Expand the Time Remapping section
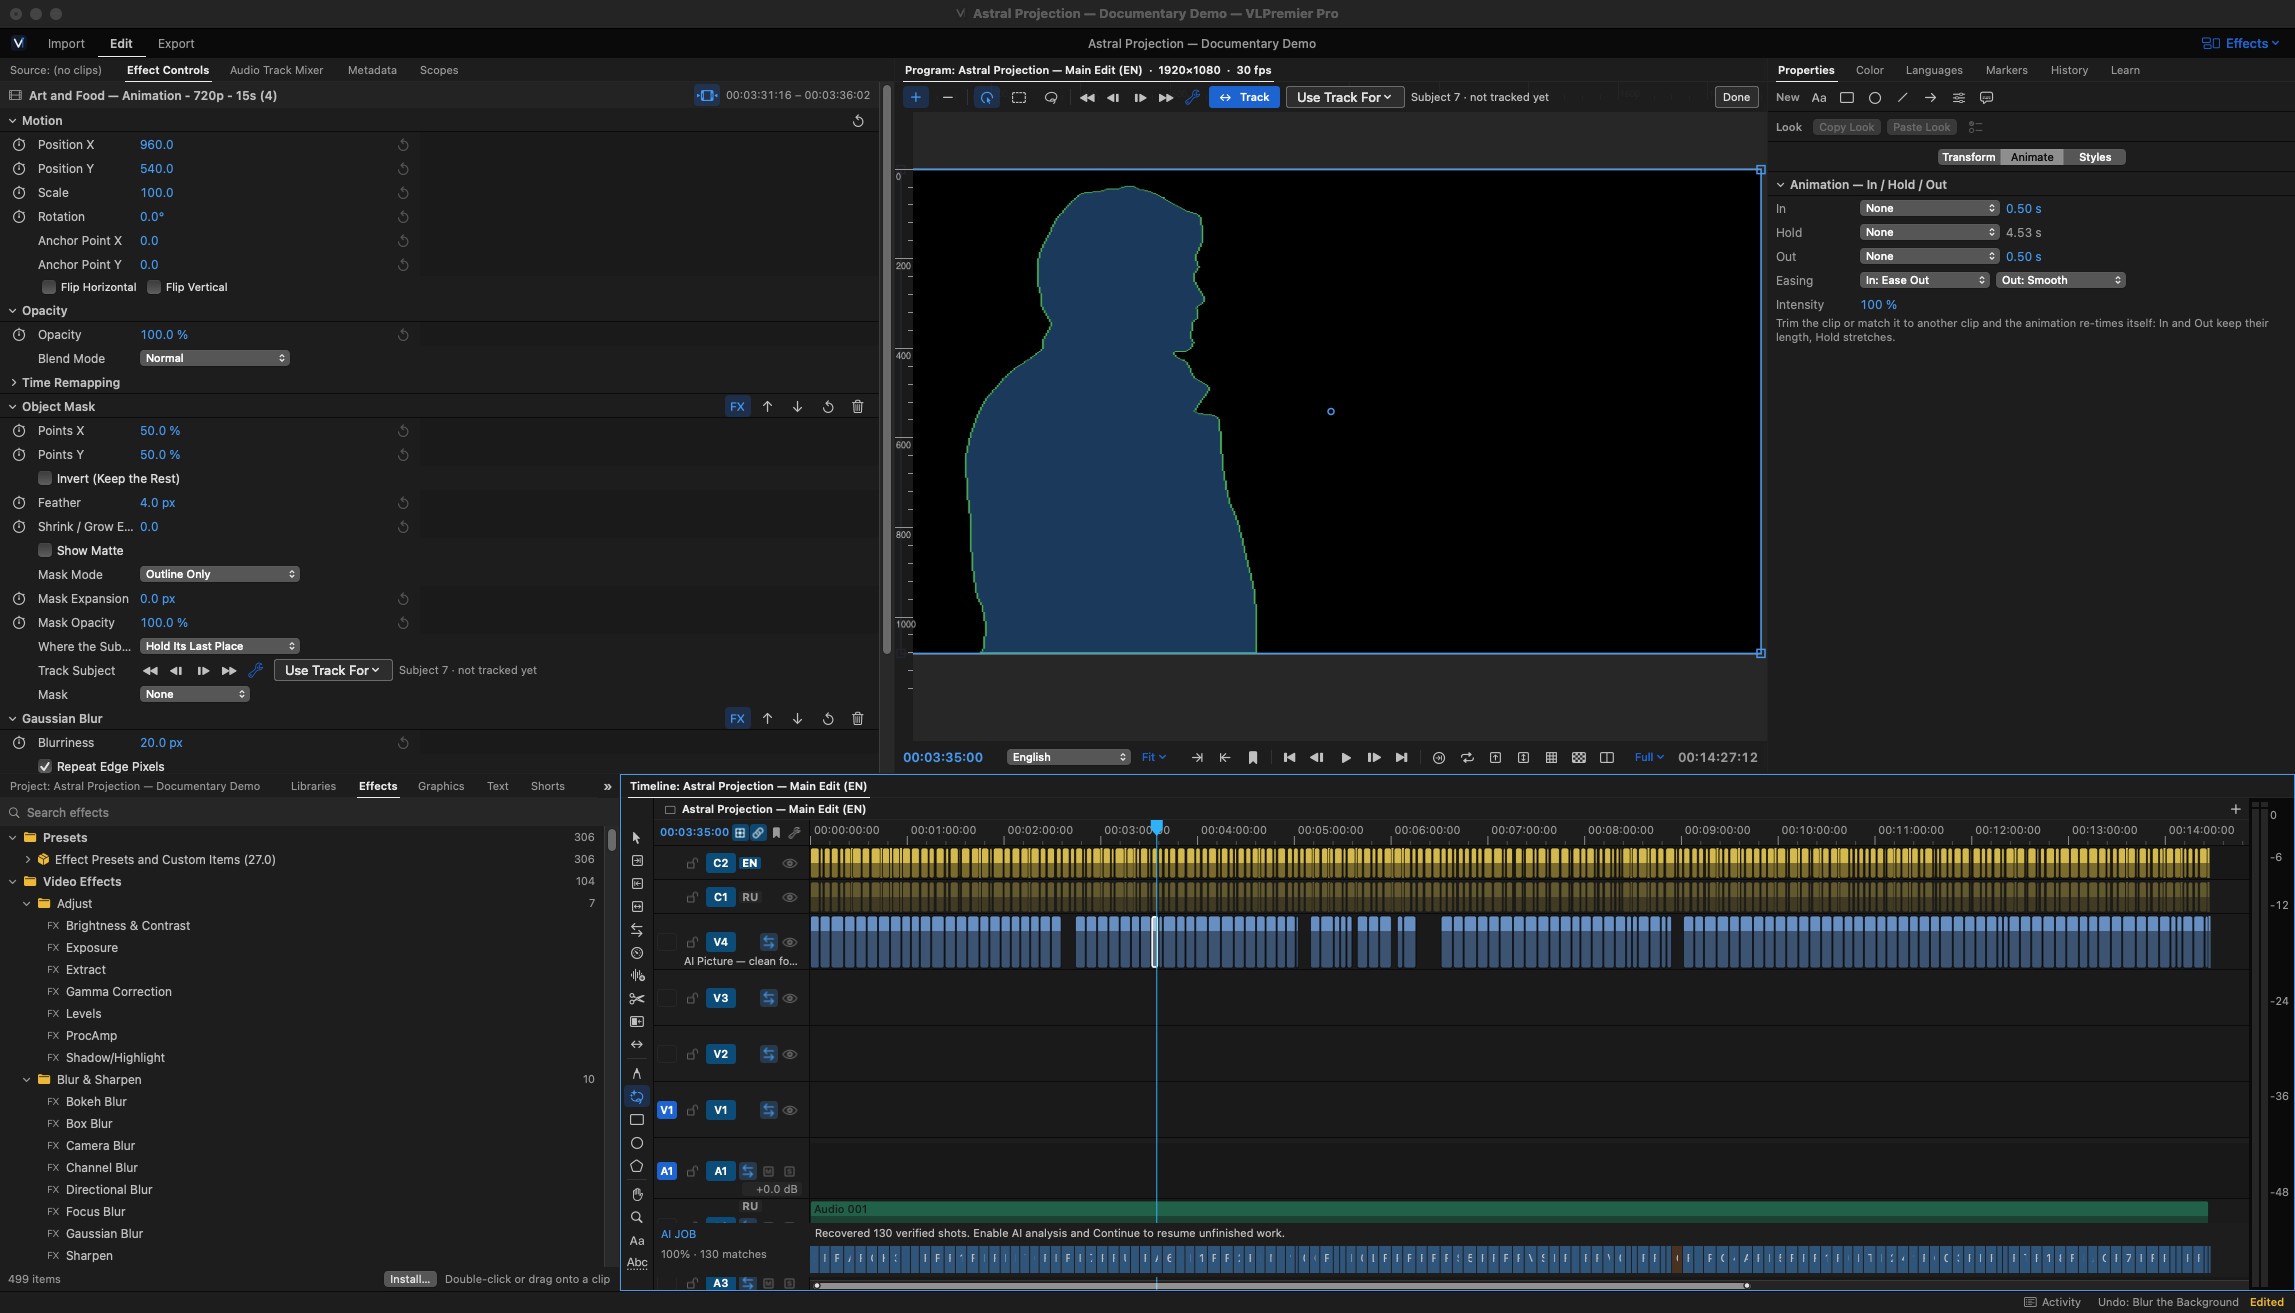This screenshot has height=1313, width=2295. [x=13, y=383]
